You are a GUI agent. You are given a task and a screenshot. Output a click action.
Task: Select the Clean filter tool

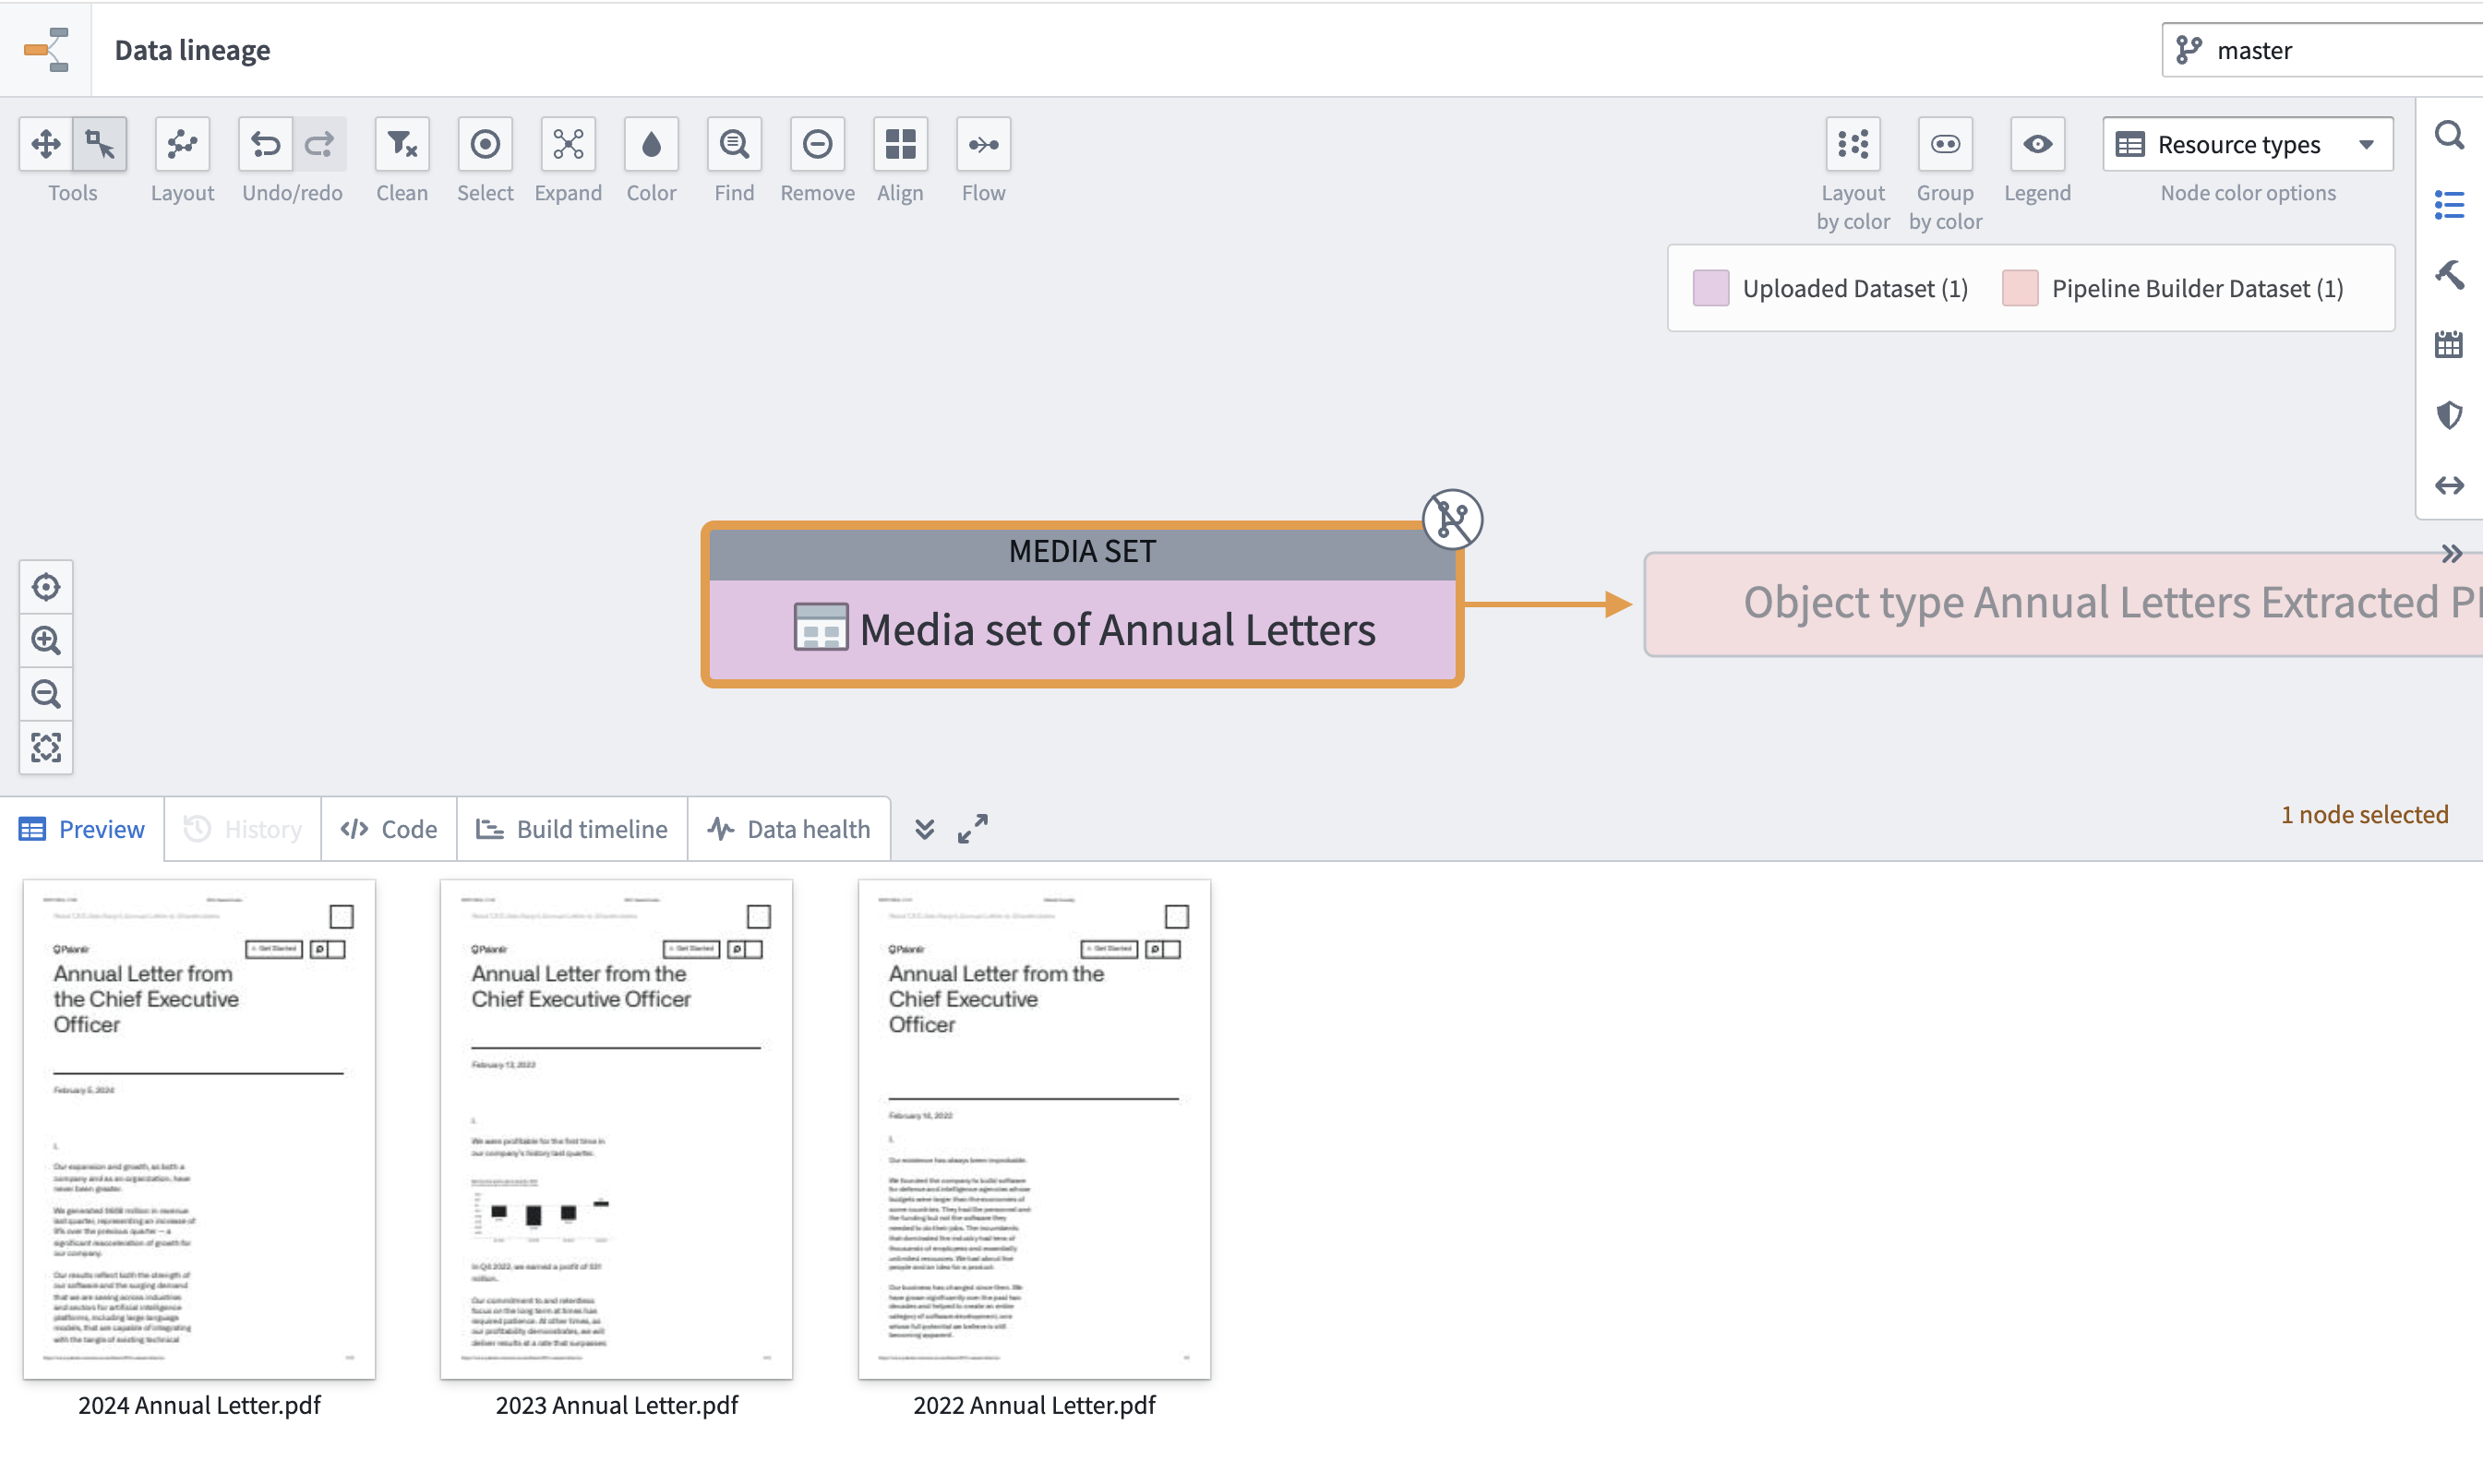pos(402,144)
